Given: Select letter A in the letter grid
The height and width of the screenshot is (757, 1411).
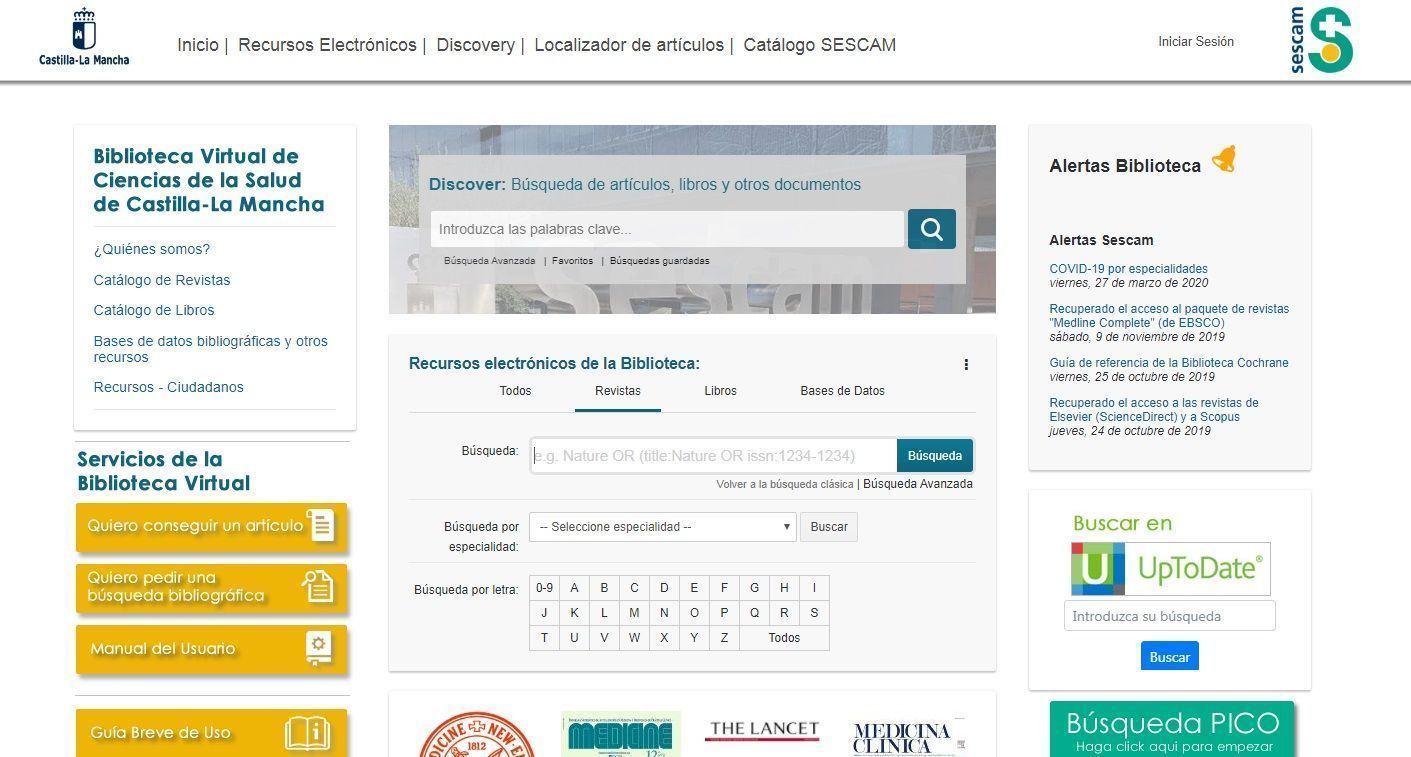Looking at the screenshot, I should click(x=574, y=588).
